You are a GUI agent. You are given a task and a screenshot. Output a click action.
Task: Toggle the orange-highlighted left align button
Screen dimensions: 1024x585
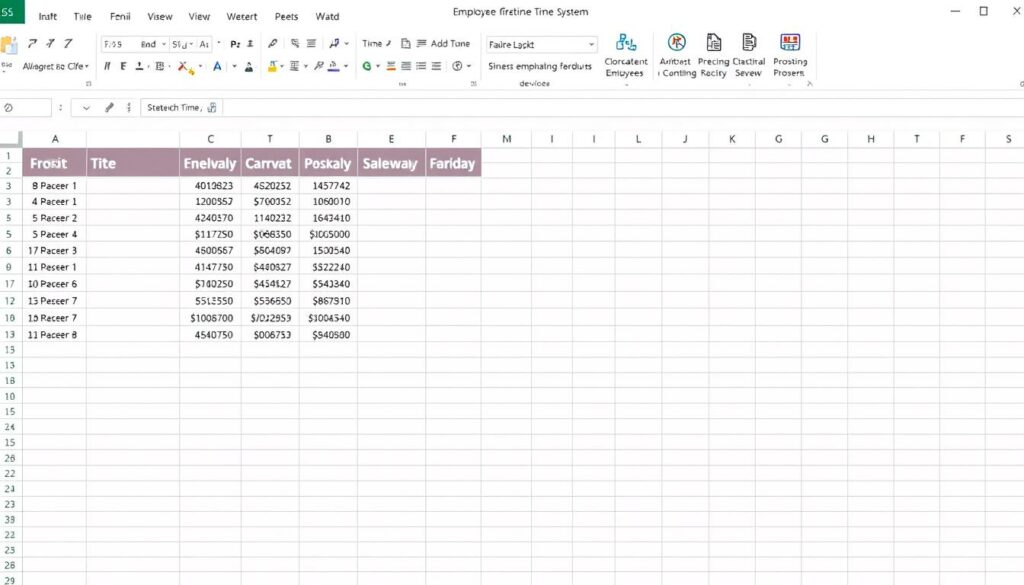point(391,66)
